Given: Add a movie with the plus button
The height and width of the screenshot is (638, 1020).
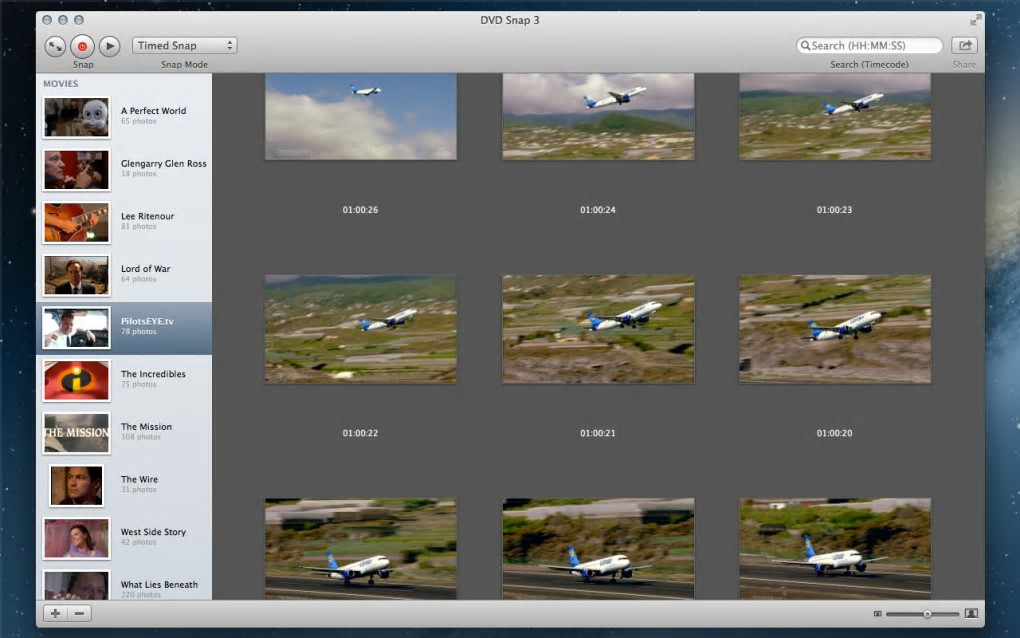Looking at the screenshot, I should point(55,613).
